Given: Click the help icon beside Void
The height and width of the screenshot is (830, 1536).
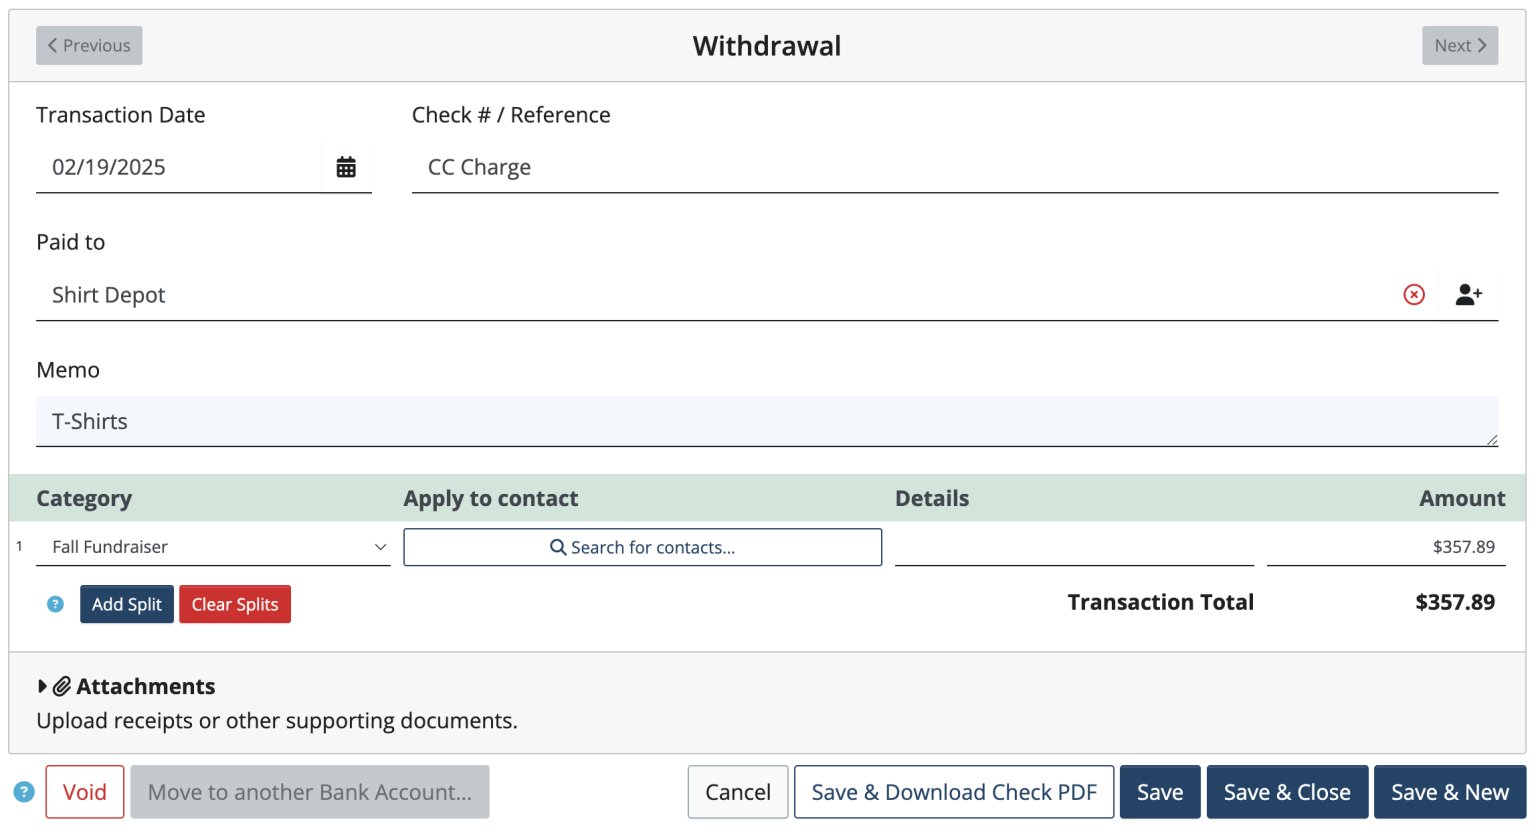Looking at the screenshot, I should [22, 791].
